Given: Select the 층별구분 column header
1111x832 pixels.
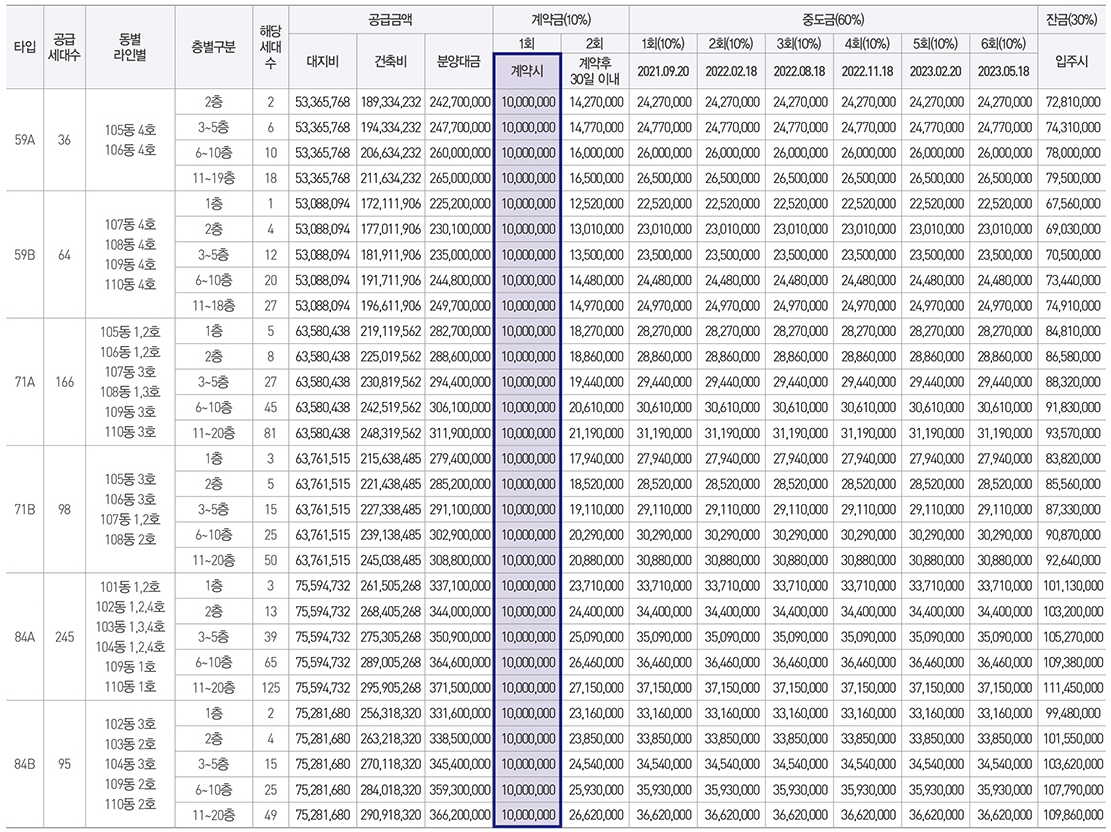Looking at the screenshot, I should click(213, 47).
